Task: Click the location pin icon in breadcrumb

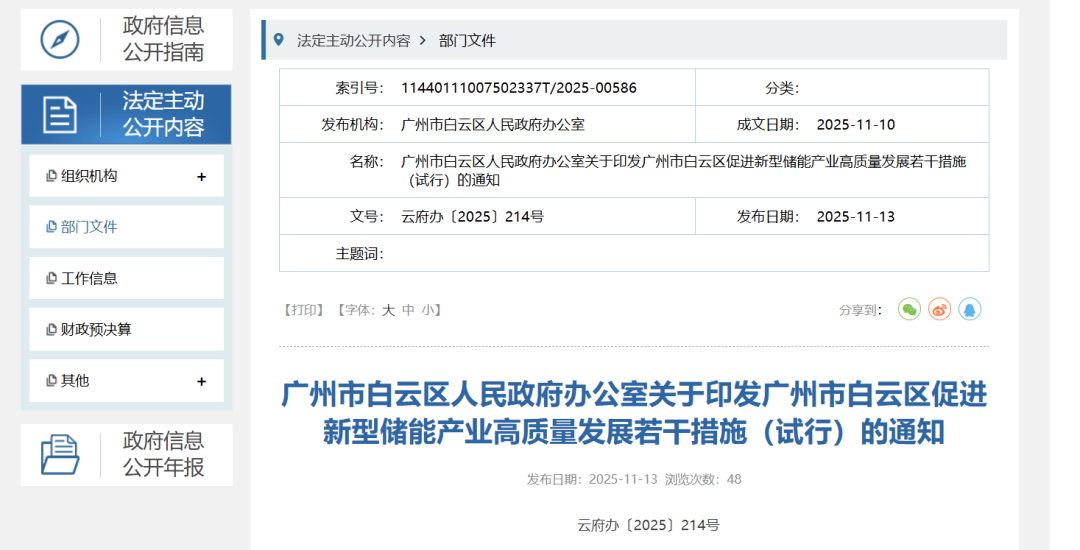Action: pos(278,40)
